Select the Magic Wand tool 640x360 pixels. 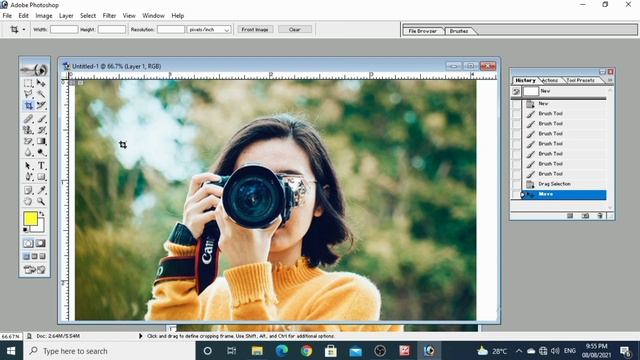[x=41, y=94]
